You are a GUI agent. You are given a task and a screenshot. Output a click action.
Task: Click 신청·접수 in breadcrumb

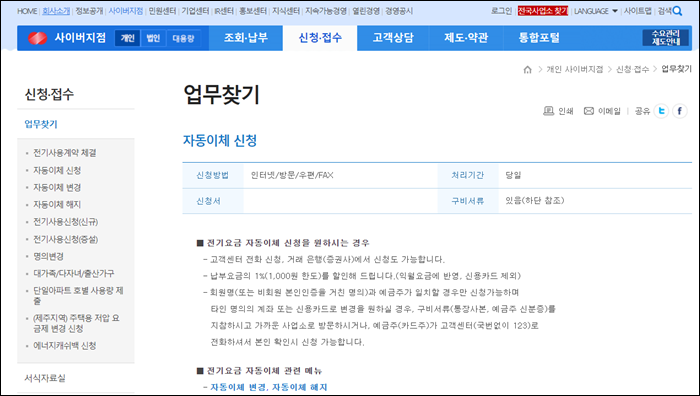(632, 69)
